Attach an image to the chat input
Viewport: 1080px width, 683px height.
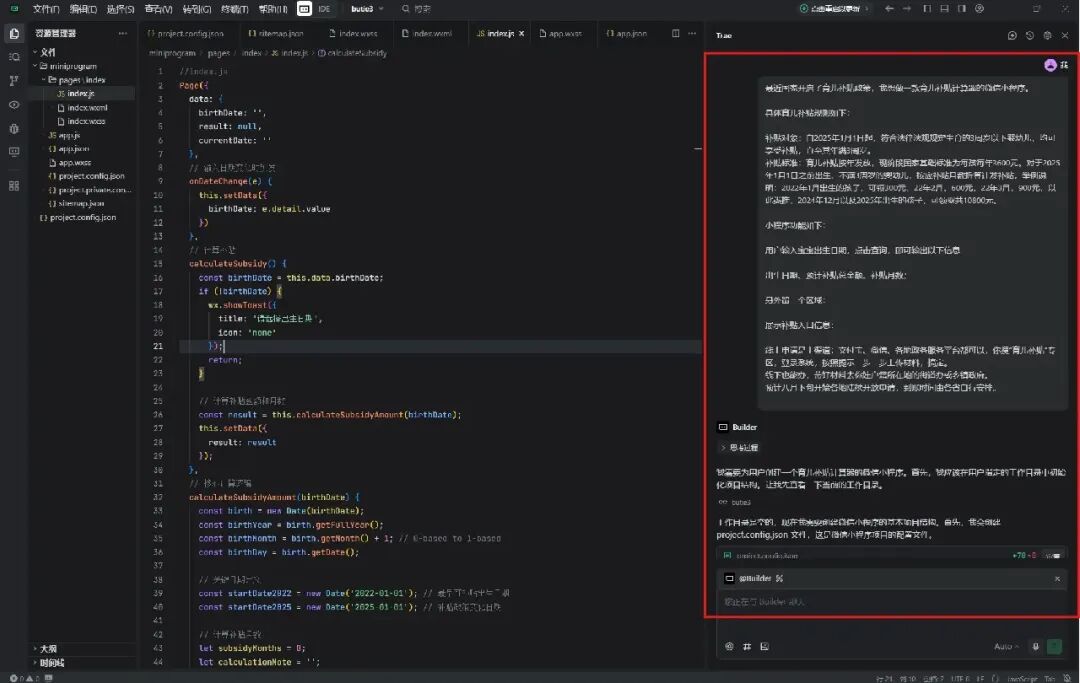click(x=765, y=647)
